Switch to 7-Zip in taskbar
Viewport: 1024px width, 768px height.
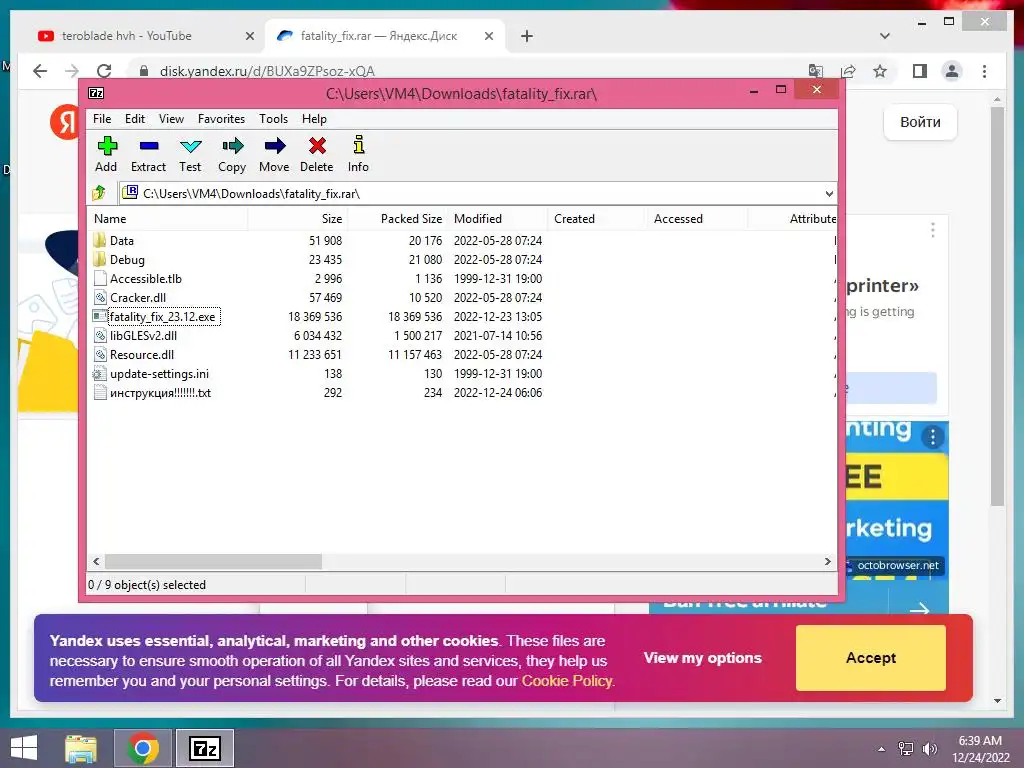[204, 748]
